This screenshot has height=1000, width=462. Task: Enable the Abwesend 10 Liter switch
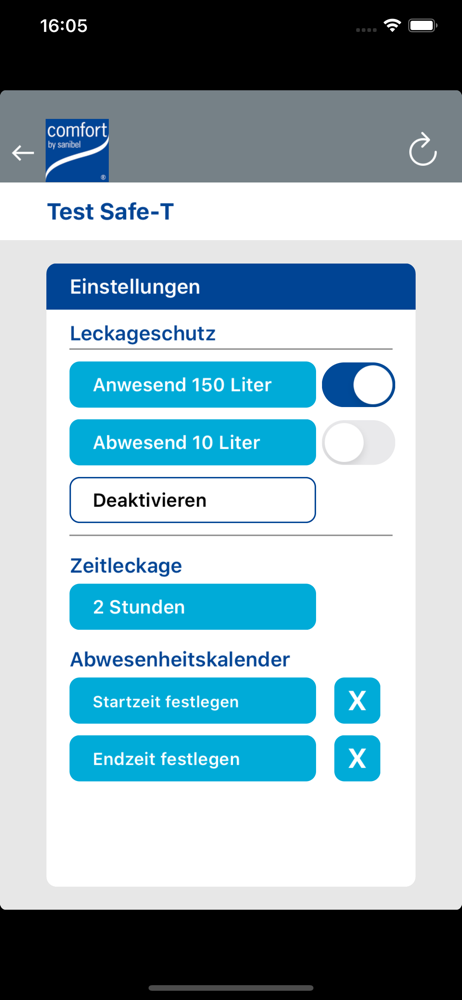click(x=359, y=442)
